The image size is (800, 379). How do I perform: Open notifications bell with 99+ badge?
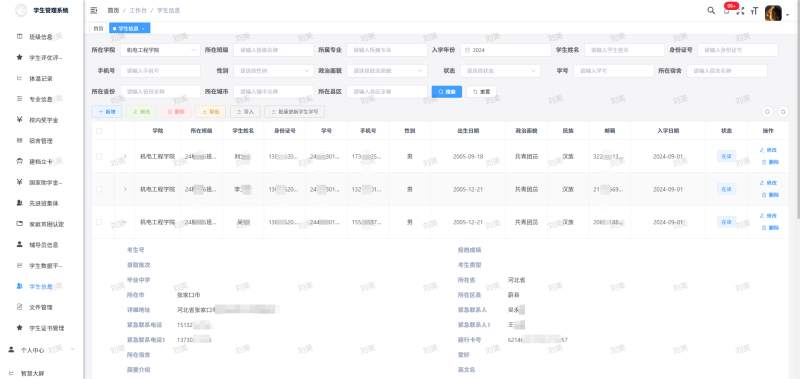pyautogui.click(x=727, y=11)
